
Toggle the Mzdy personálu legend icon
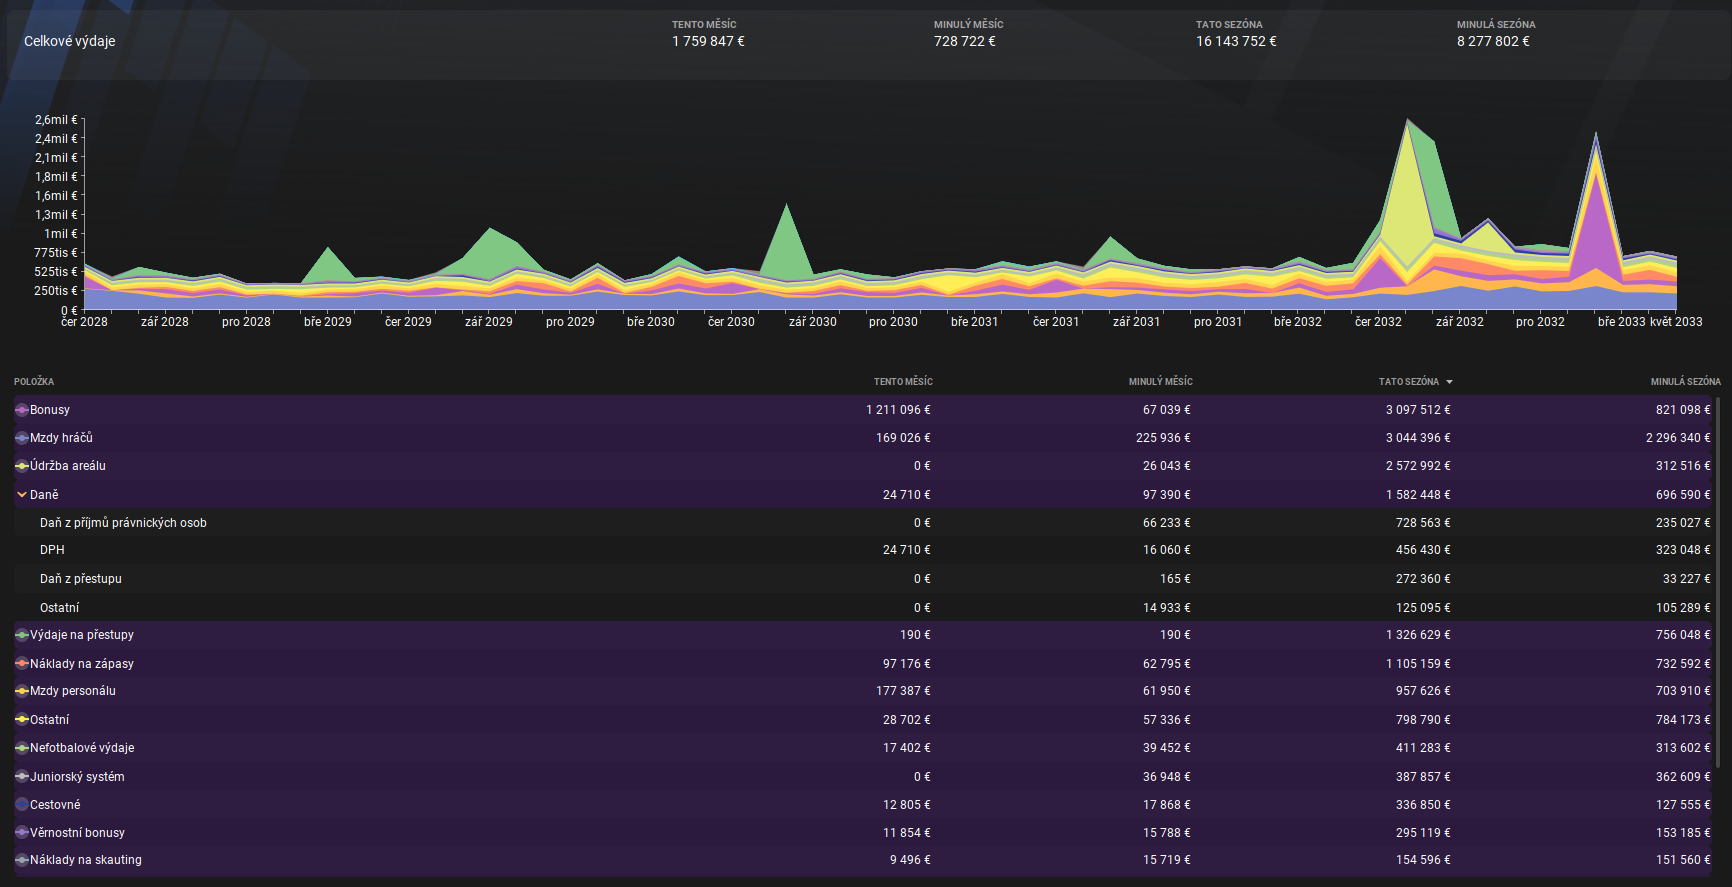pos(22,691)
